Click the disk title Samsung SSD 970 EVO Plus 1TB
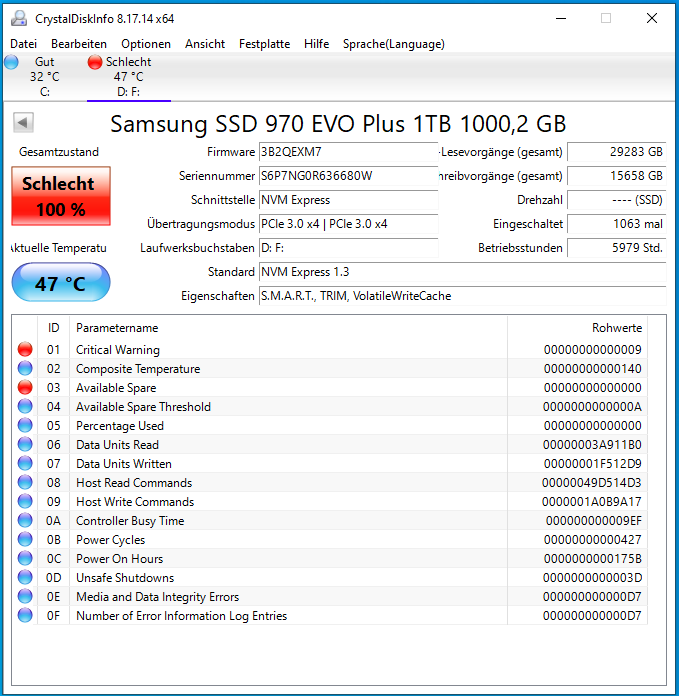Screen dimensions: 679x696 coord(338,123)
